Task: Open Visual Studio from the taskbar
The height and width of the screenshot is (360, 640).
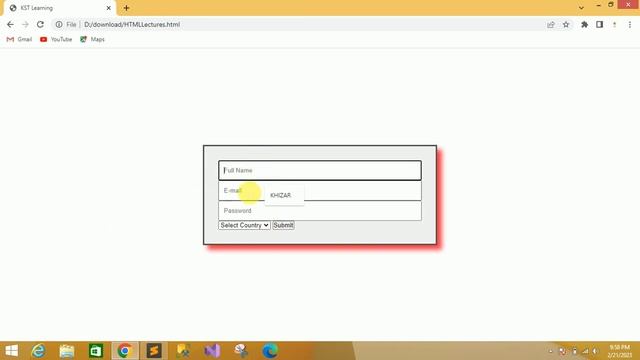Action: [212, 351]
